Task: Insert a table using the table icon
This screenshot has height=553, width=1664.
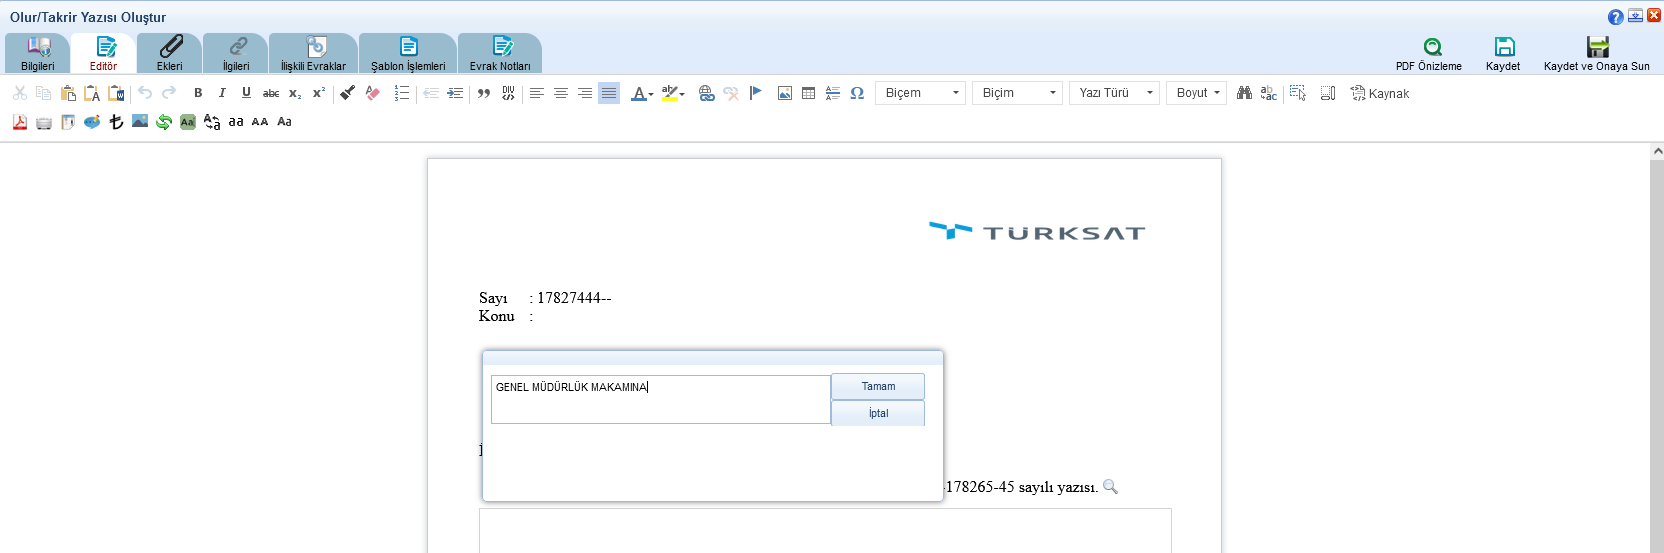Action: coord(809,93)
